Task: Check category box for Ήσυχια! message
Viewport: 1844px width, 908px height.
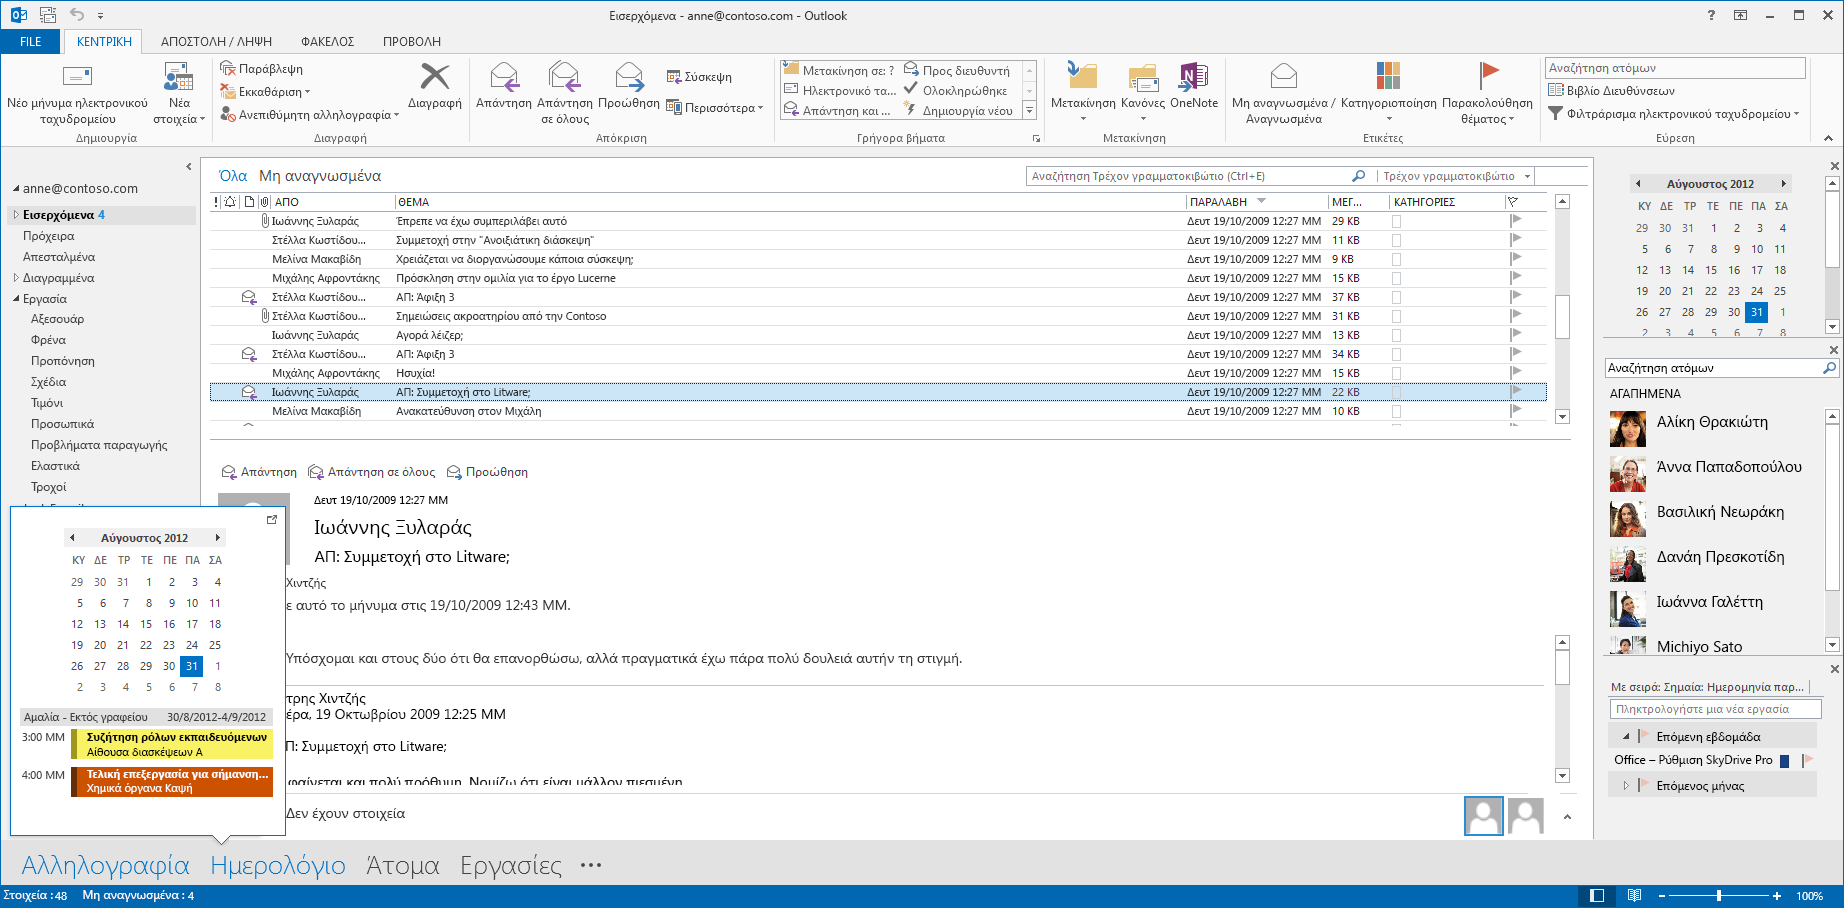Action: pos(1396,373)
